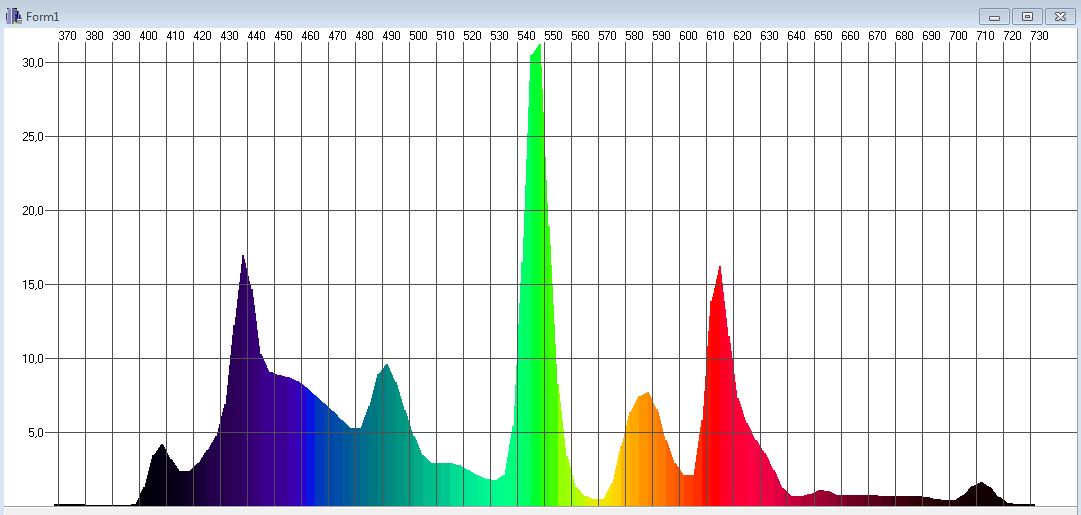Click the 560 wavelength label
This screenshot has height=515, width=1081.
tap(580, 36)
